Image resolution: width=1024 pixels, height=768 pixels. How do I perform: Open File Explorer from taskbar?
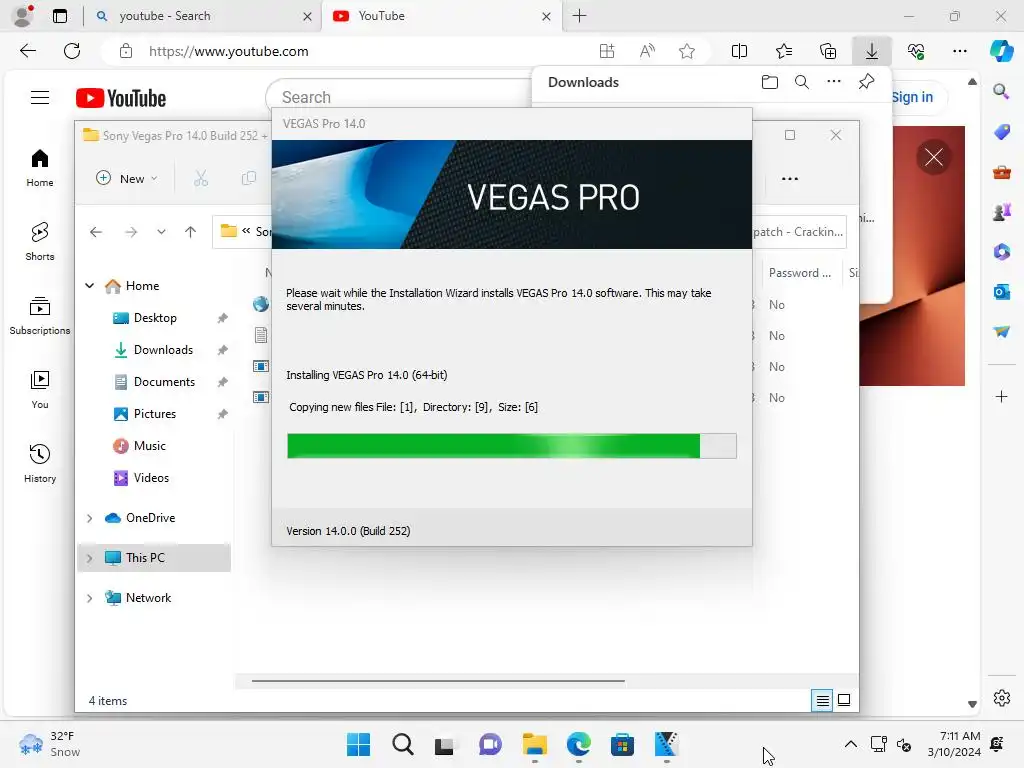(x=535, y=744)
